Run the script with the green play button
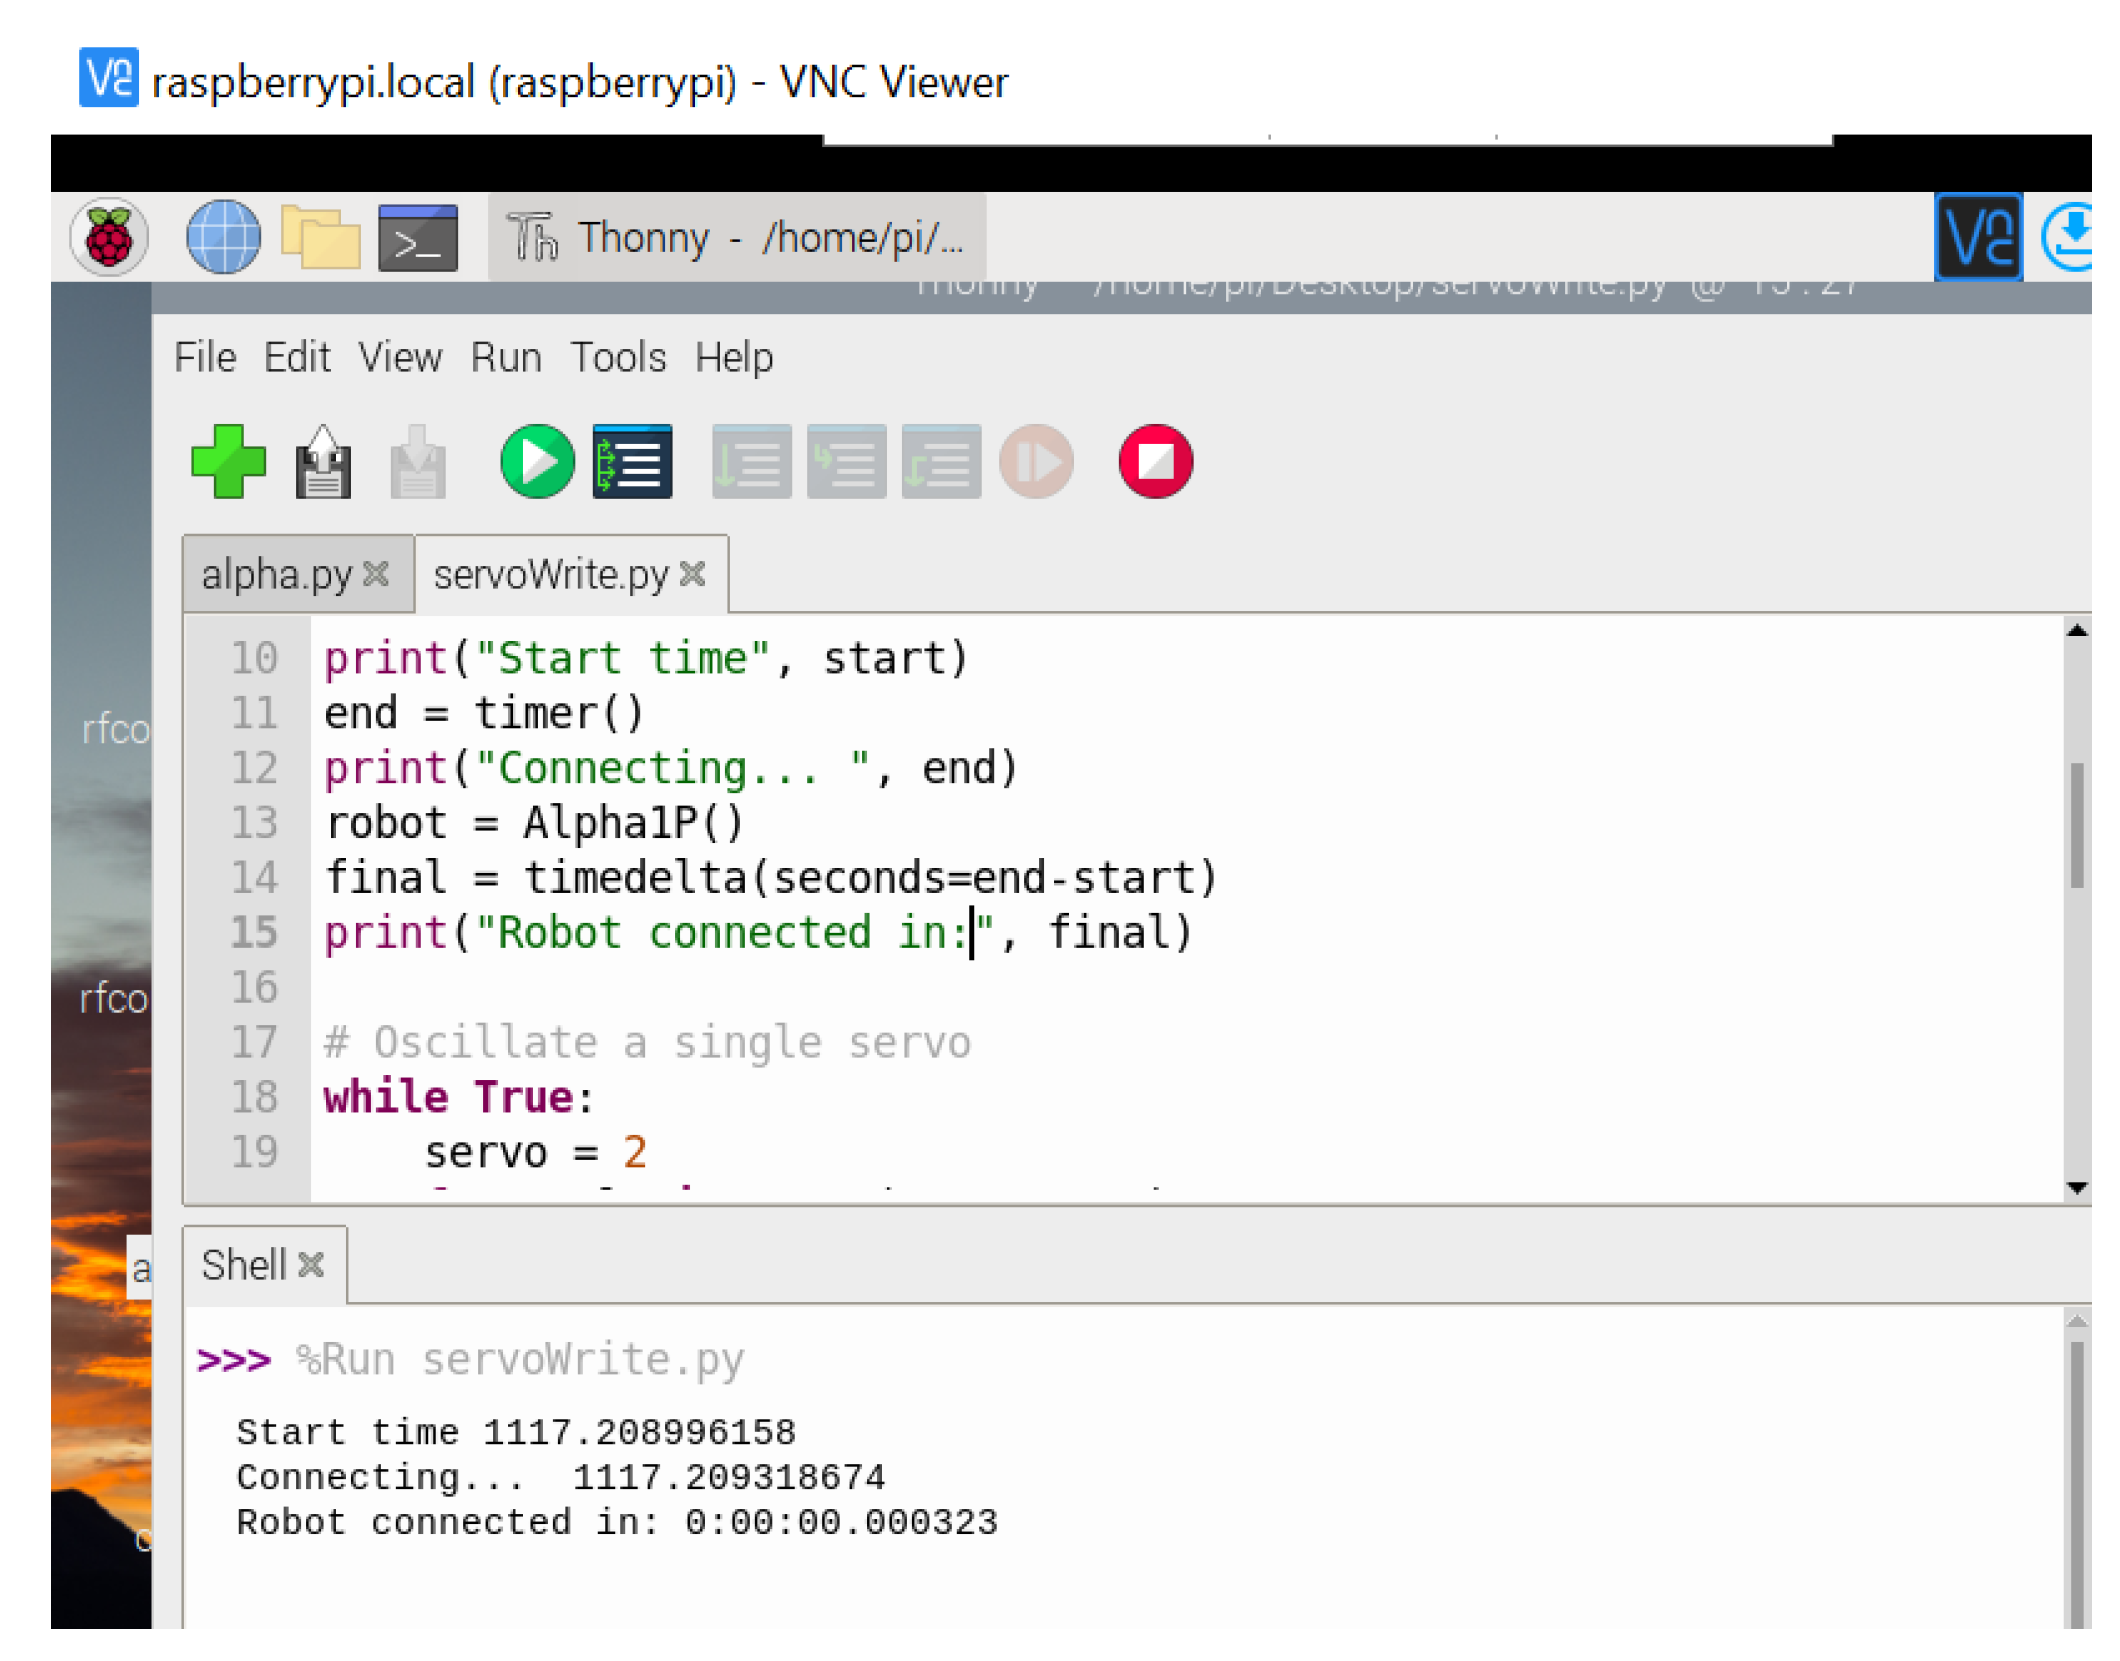 click(537, 461)
